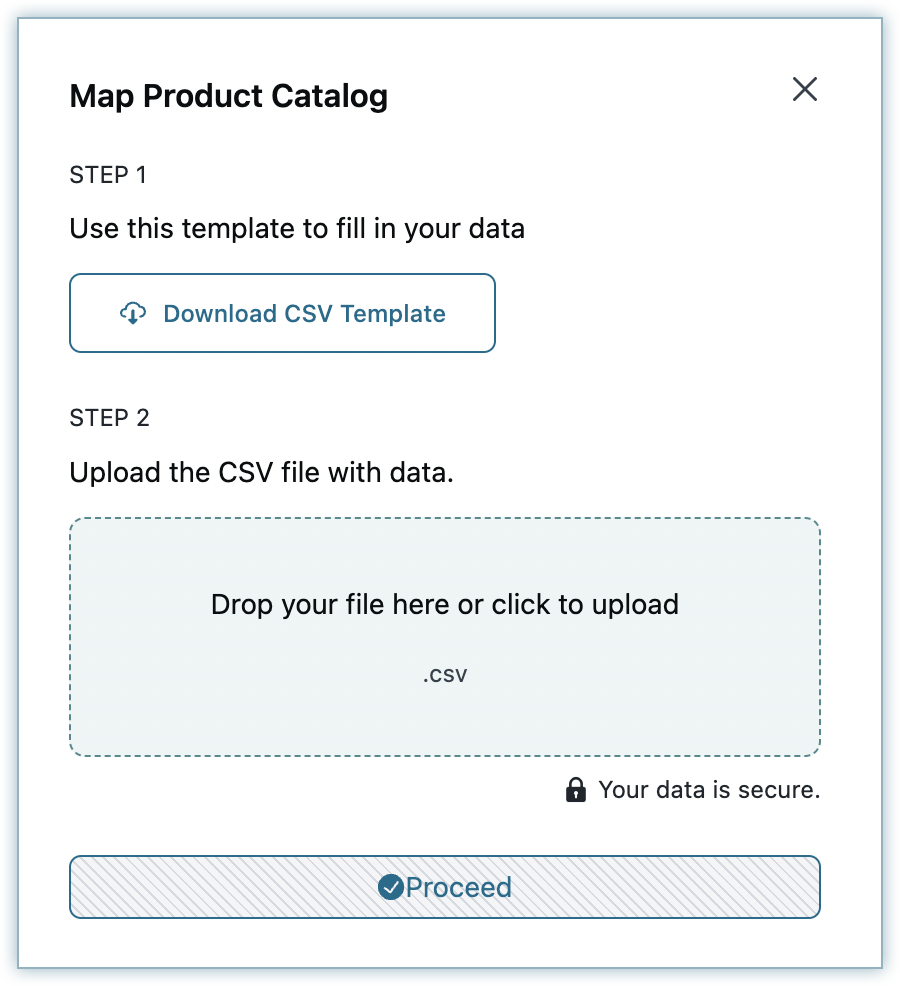Viewport: 900px width, 986px height.
Task: Click the cloud download icon
Action: [133, 314]
